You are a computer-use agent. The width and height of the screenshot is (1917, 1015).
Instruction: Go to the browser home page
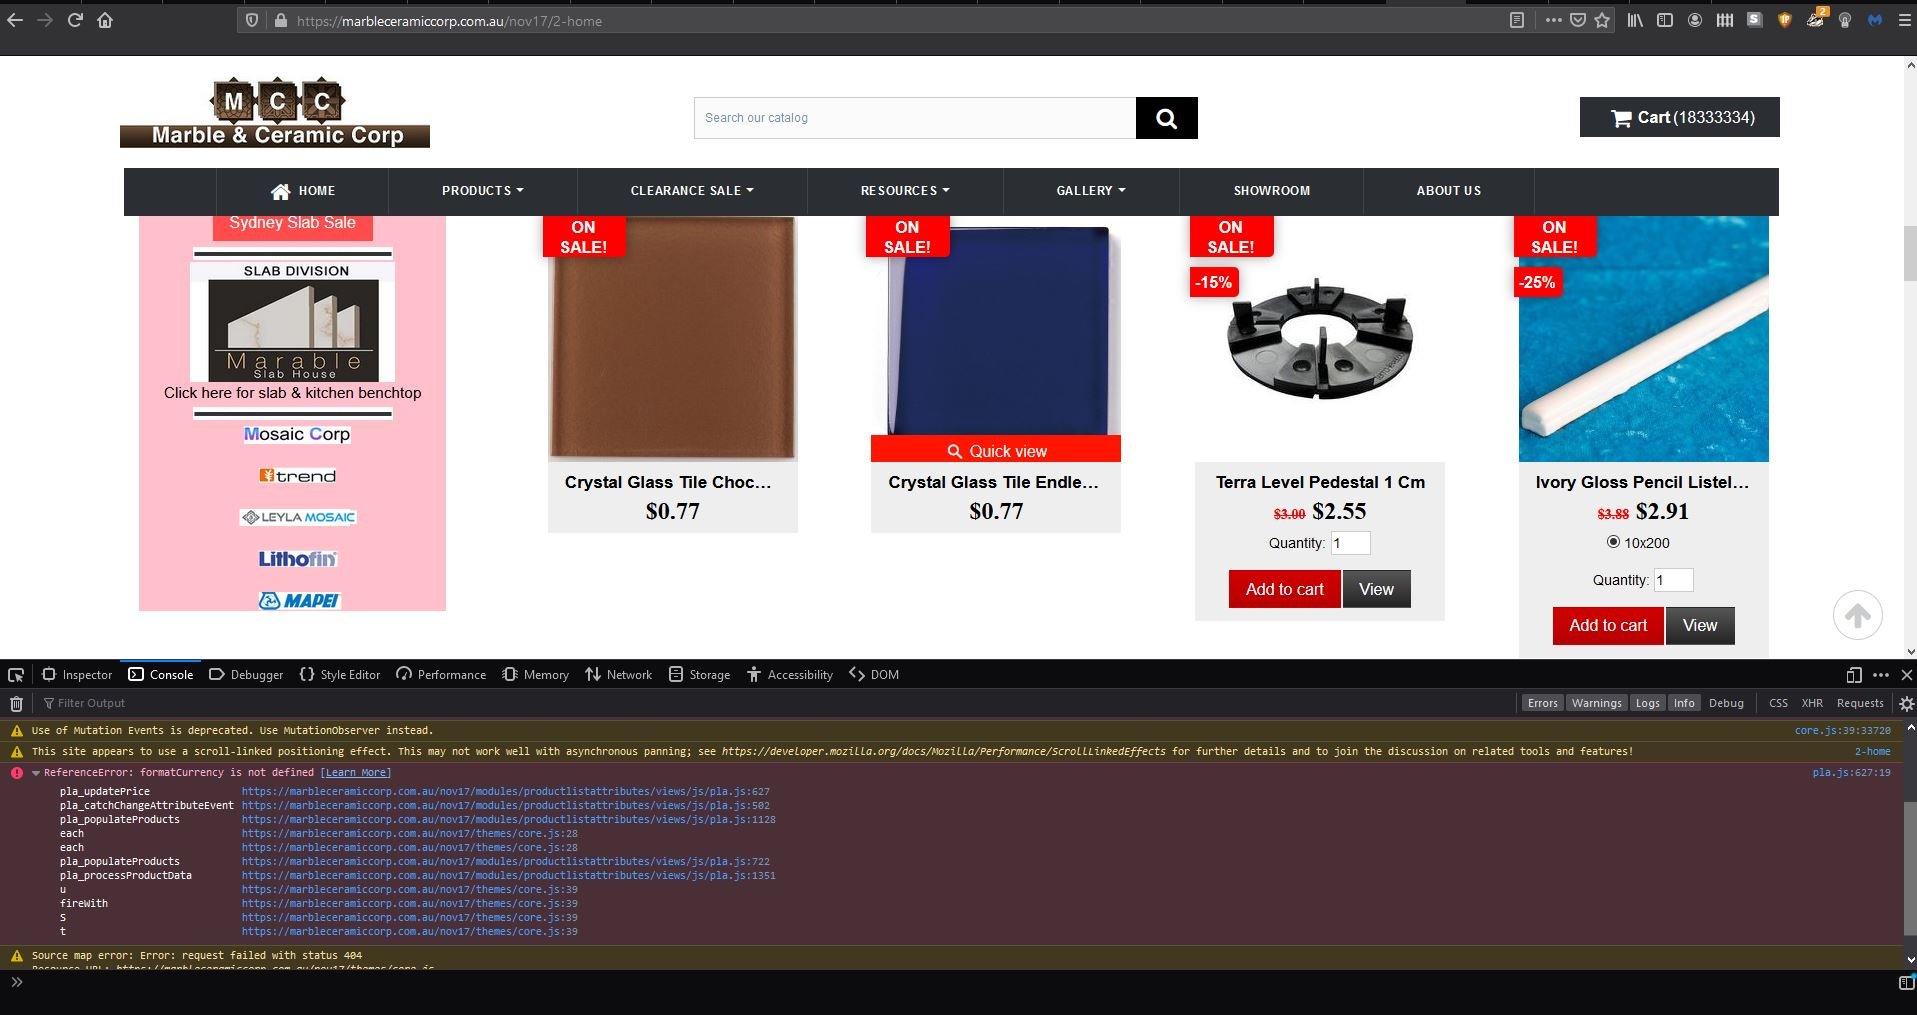pos(105,20)
